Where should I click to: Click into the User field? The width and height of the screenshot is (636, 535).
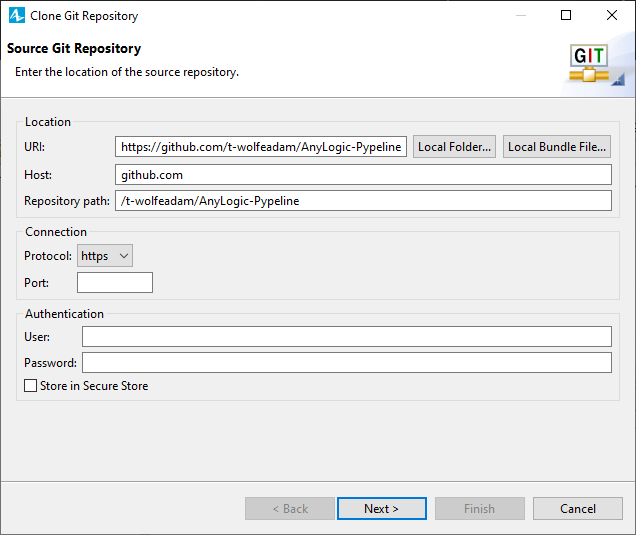coord(347,336)
